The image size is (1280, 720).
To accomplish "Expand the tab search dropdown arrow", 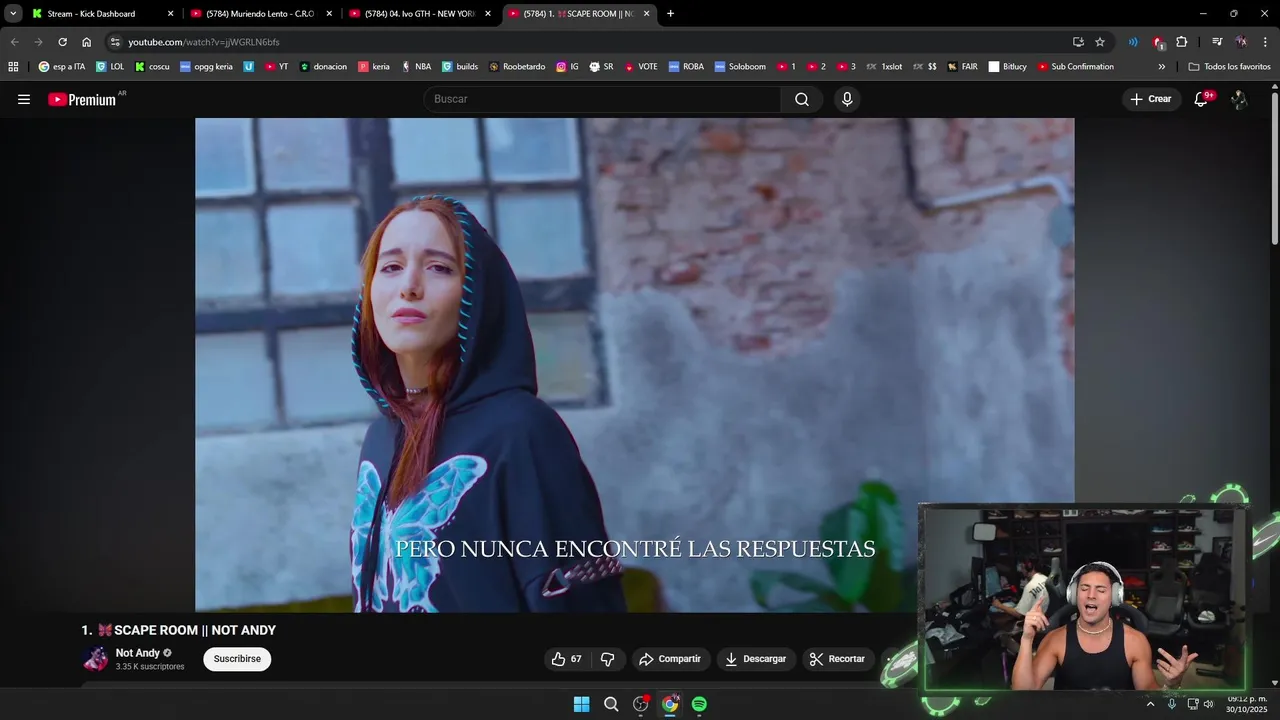I will click(x=13, y=14).
